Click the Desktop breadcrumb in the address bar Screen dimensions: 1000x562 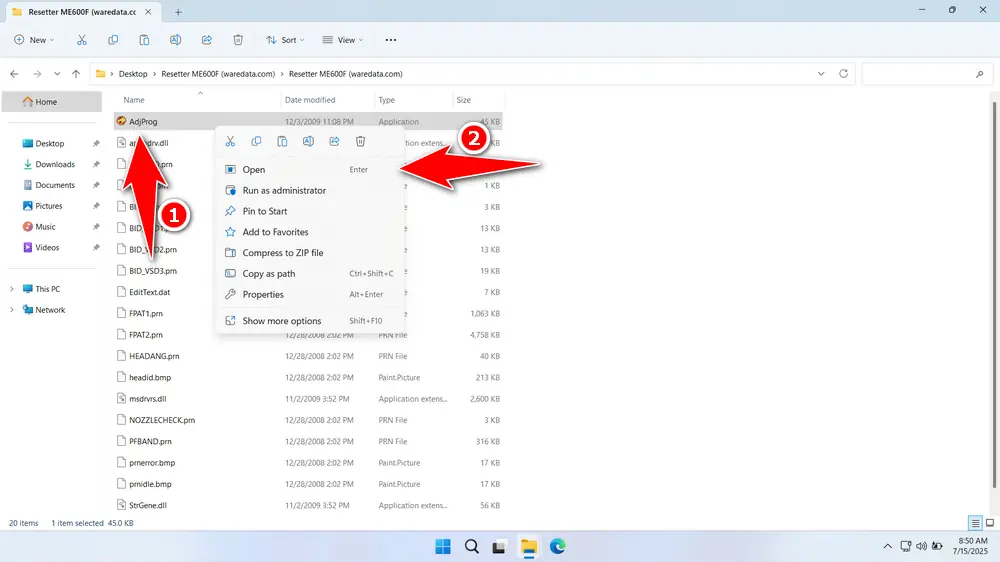(133, 74)
